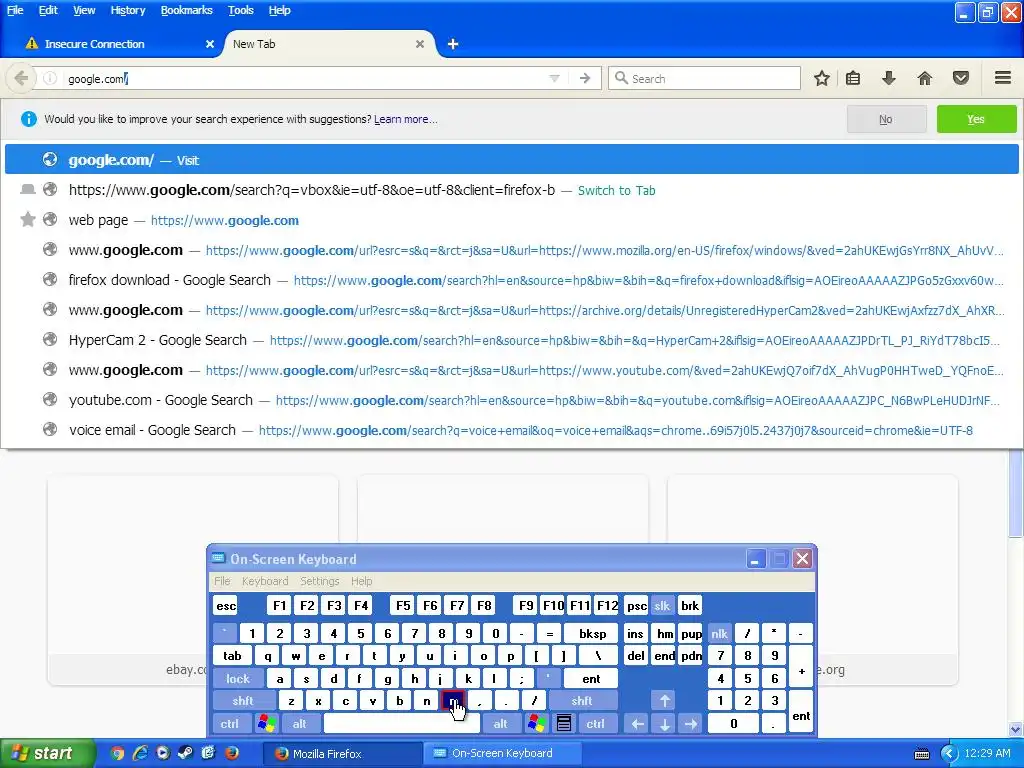Expand hidden tray icons with the arrow
The height and width of the screenshot is (768, 1024).
click(x=948, y=754)
